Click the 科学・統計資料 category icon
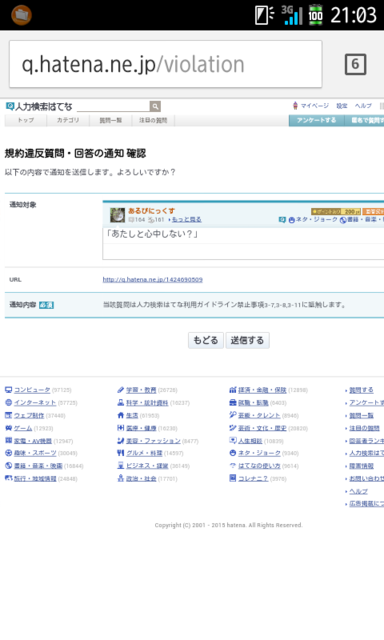 [120, 402]
